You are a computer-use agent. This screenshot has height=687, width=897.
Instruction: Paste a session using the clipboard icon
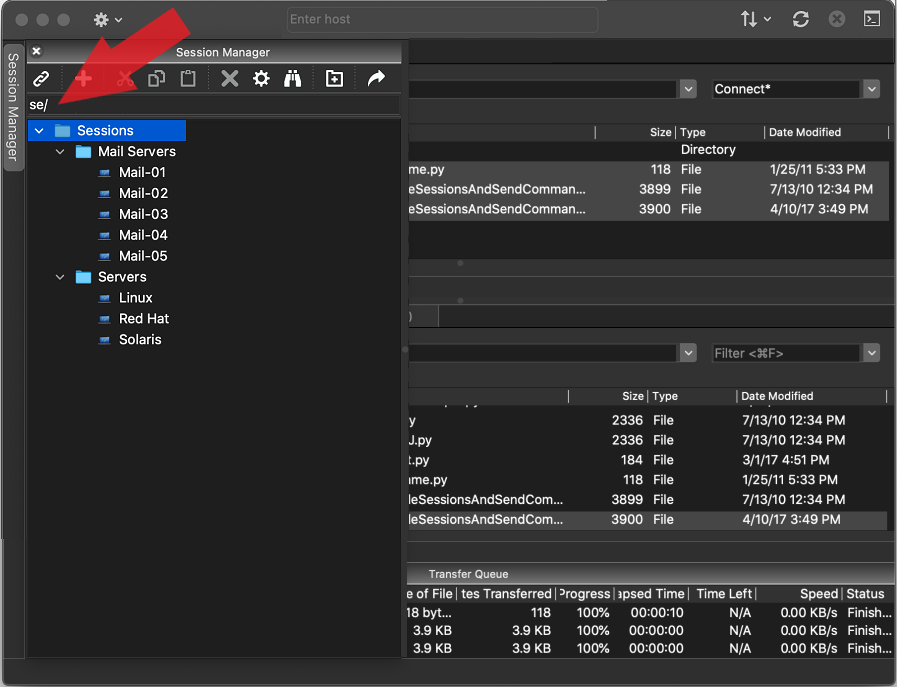(187, 79)
